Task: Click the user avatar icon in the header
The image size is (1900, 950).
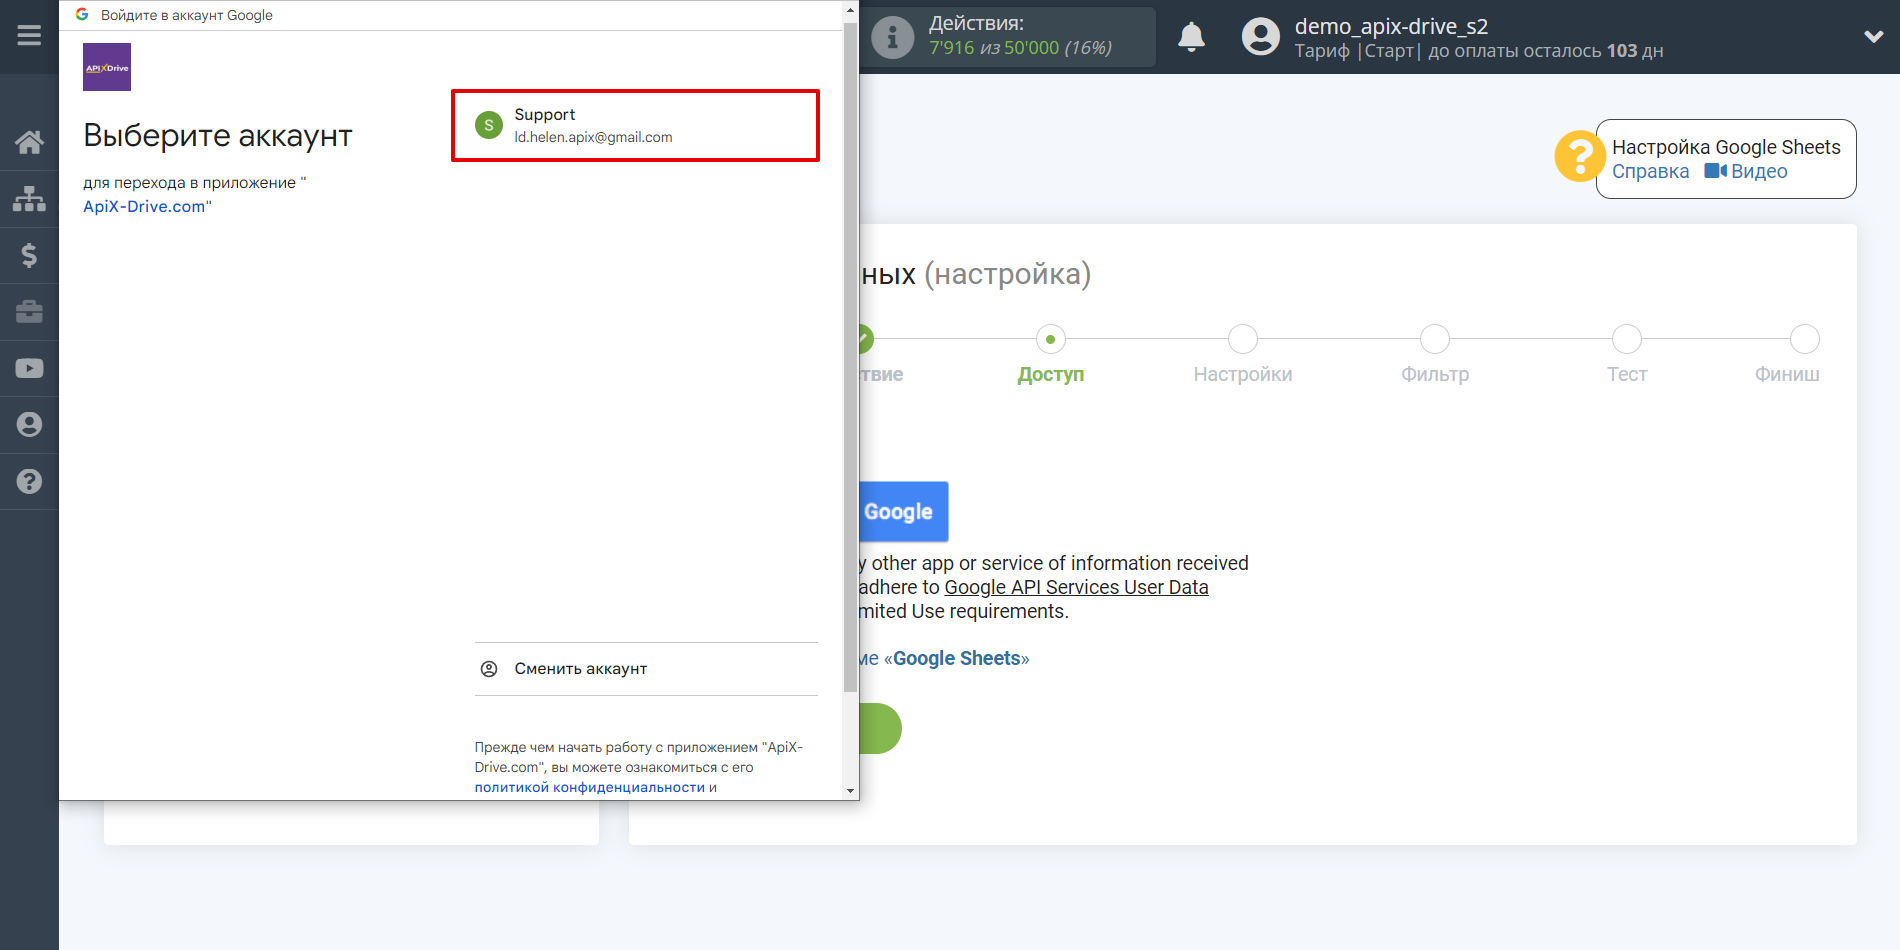Action: point(1260,37)
